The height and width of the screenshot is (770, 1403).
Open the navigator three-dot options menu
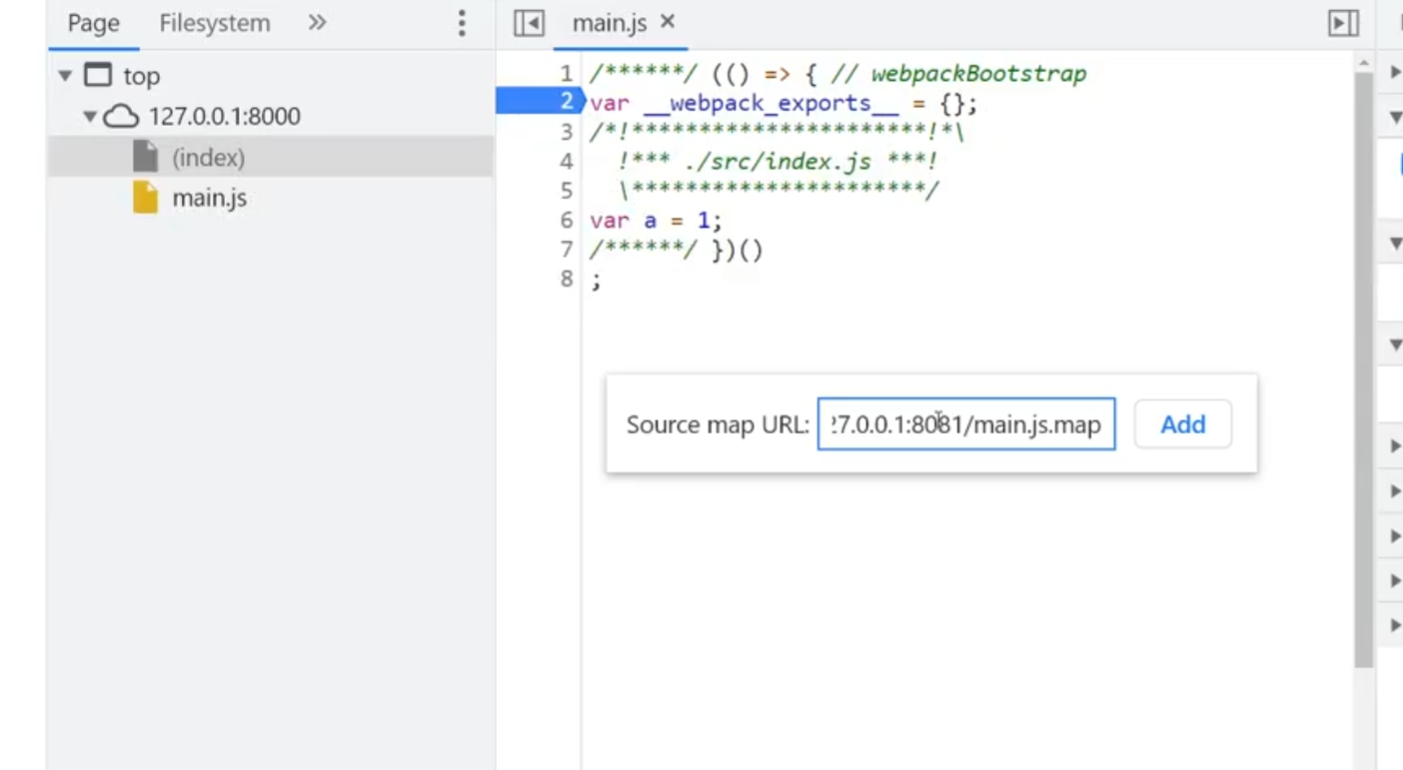tap(461, 23)
